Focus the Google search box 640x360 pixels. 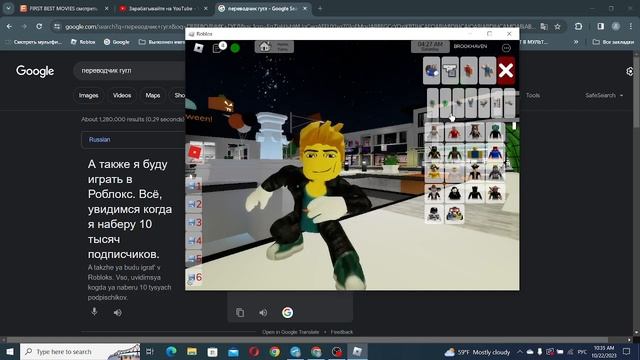click(130, 71)
